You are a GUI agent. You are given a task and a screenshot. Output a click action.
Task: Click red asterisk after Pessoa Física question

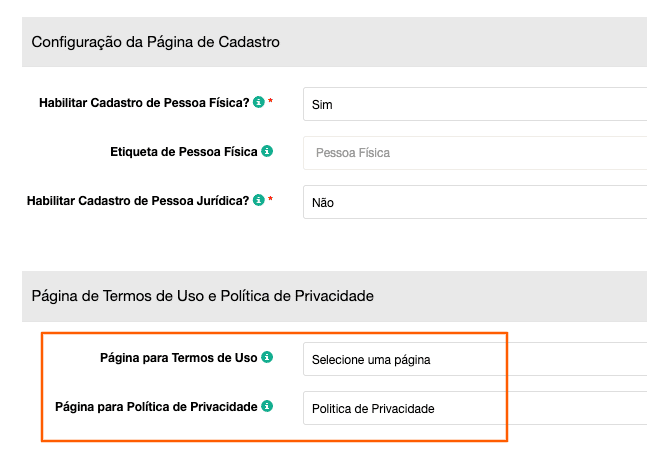pyautogui.click(x=270, y=102)
